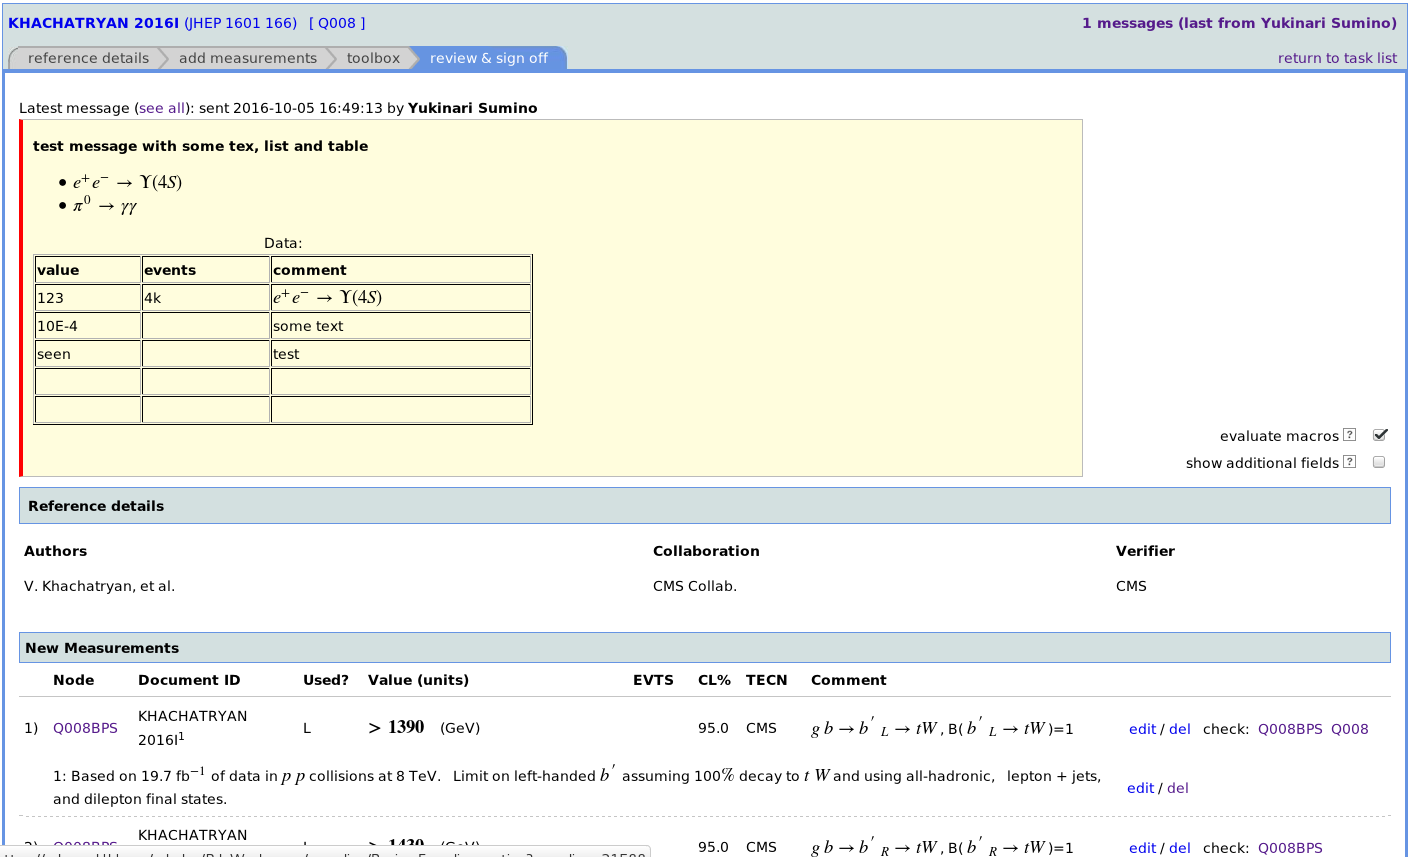The width and height of the screenshot is (1412, 857).
Task: Click the New Measurements section header
Action: tap(705, 647)
